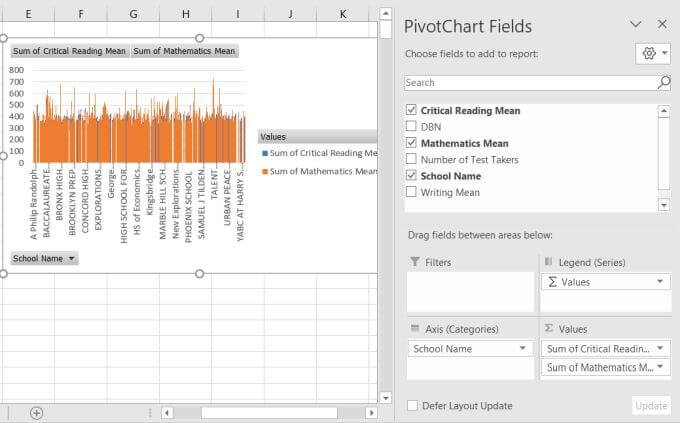This screenshot has height=423, width=680.
Task: Open the task pane options chevron
Action: point(636,24)
